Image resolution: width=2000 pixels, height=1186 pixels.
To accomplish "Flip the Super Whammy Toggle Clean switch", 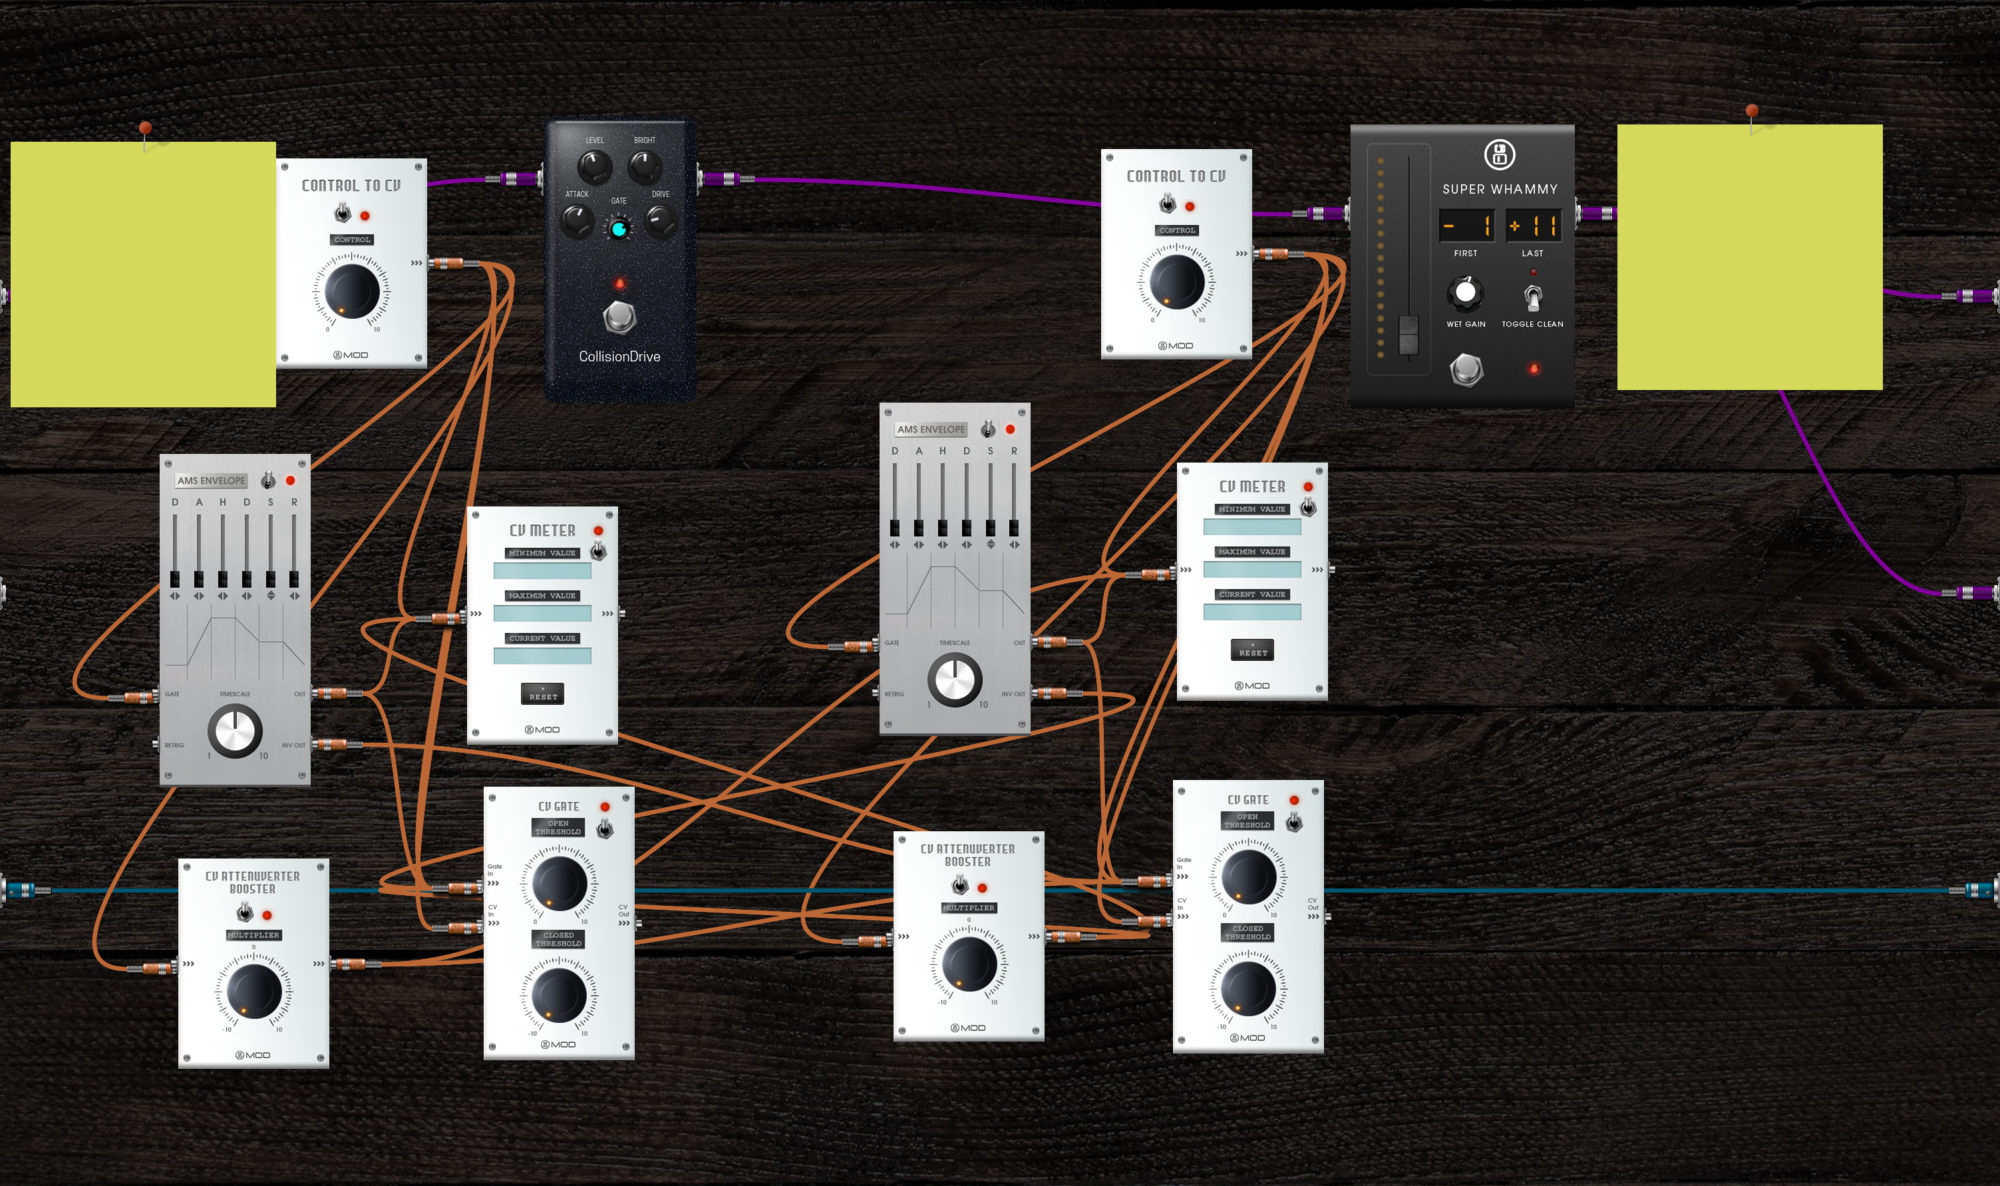I will point(1532,297).
